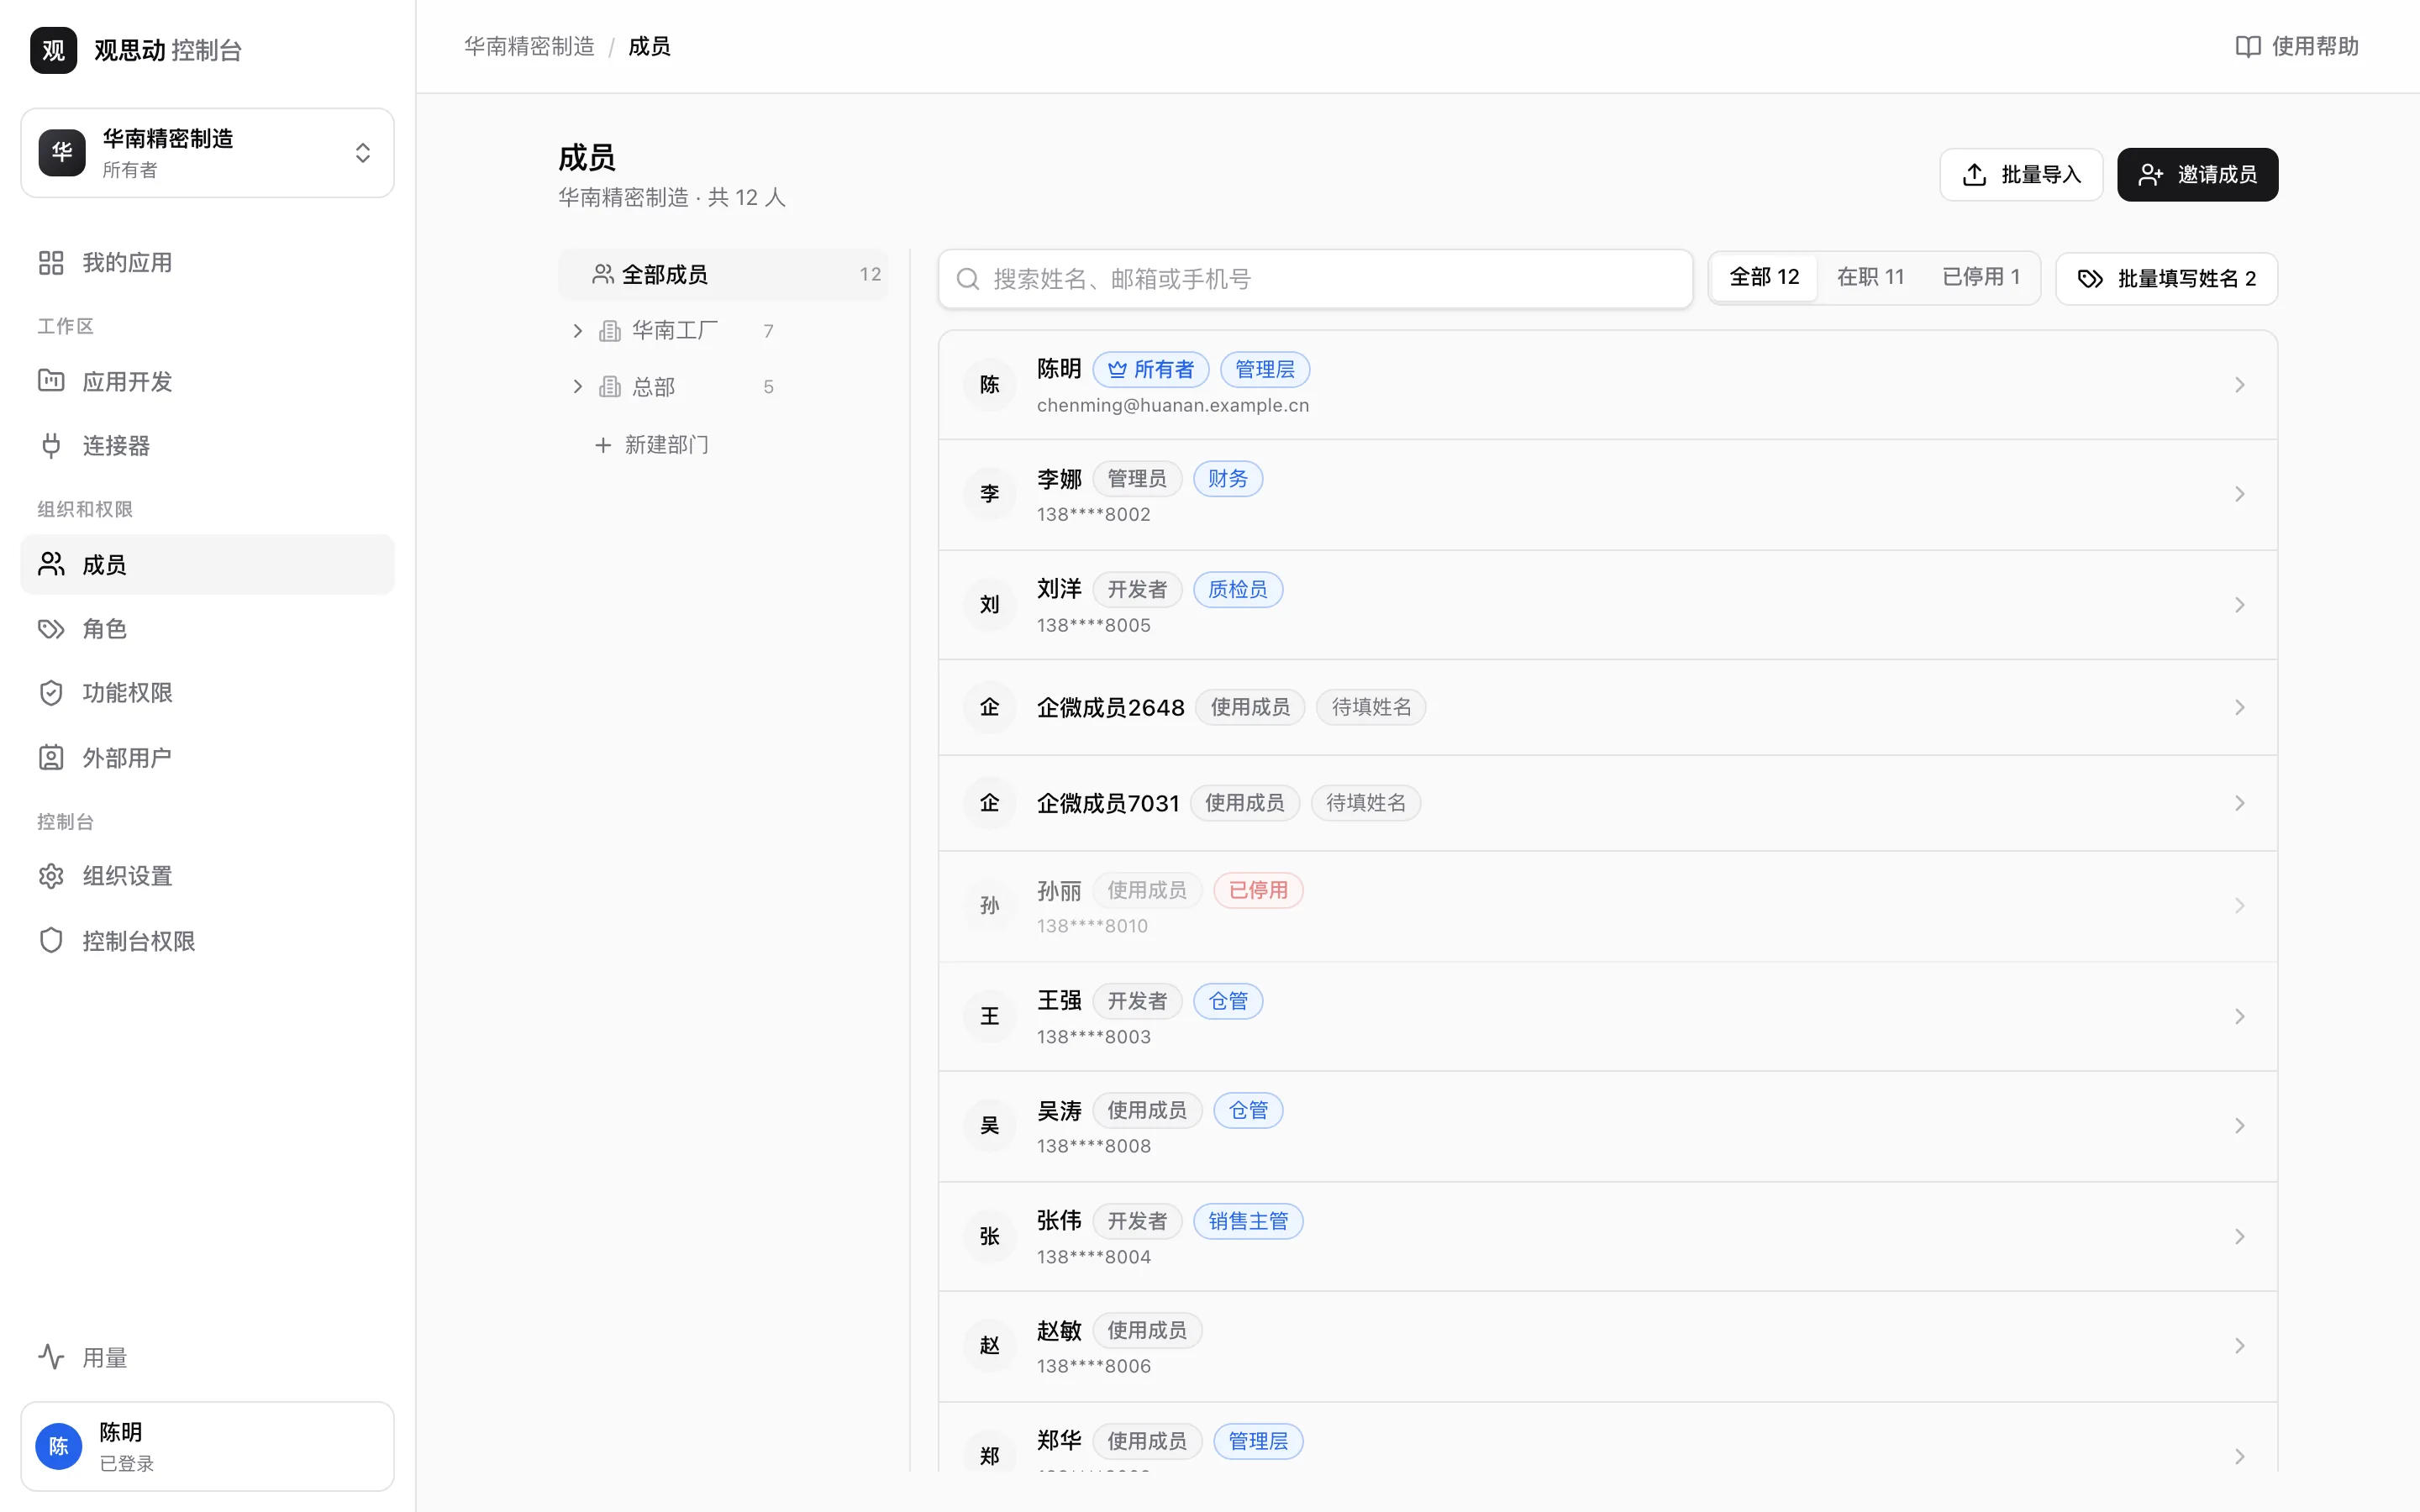This screenshot has width=2420, height=1512.
Task: Open 李娜 member row chevron
Action: click(x=2239, y=494)
